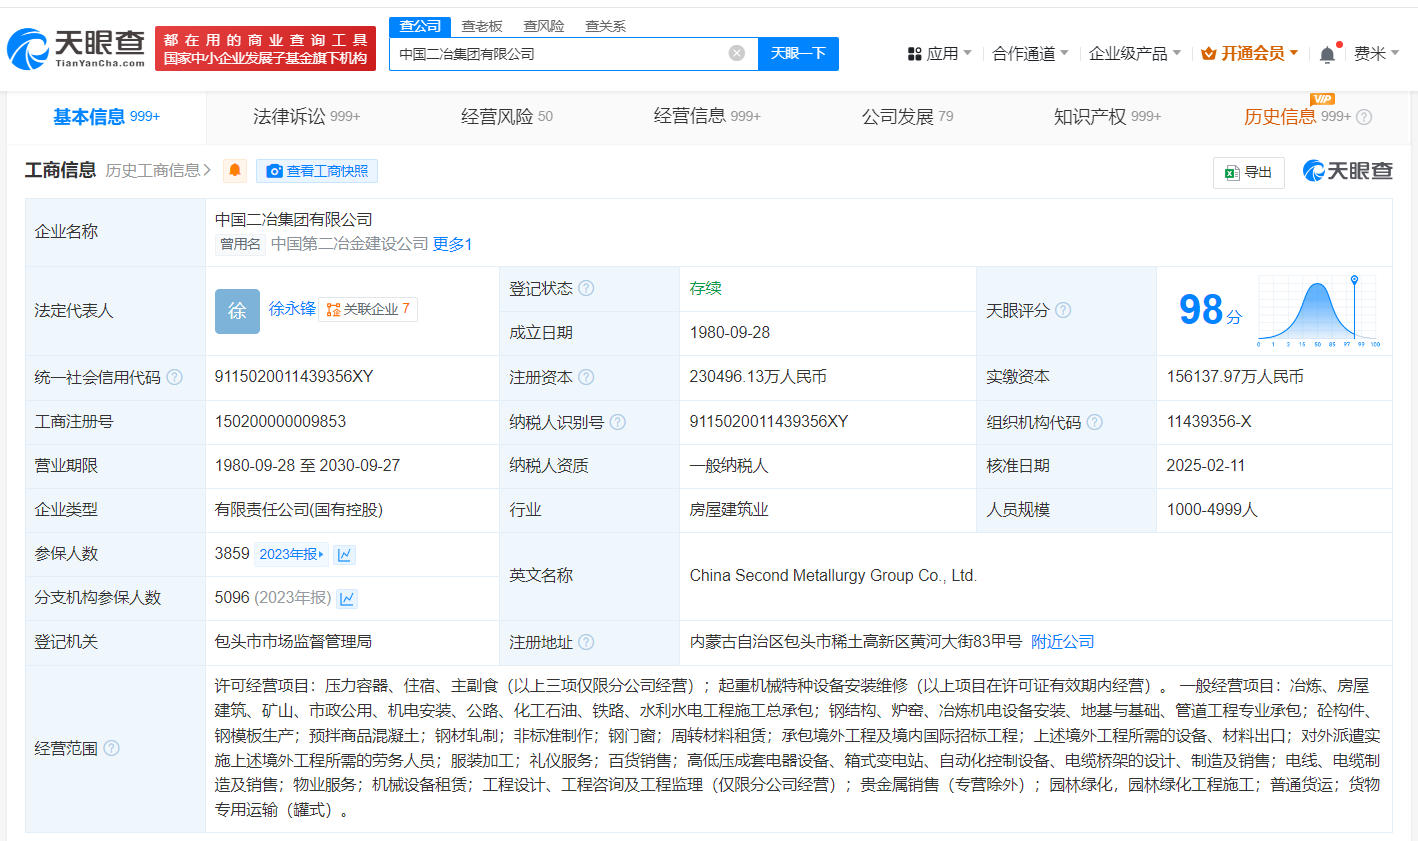
Task: Click the help icon beside 统一社会信用代码
Action: 175,377
